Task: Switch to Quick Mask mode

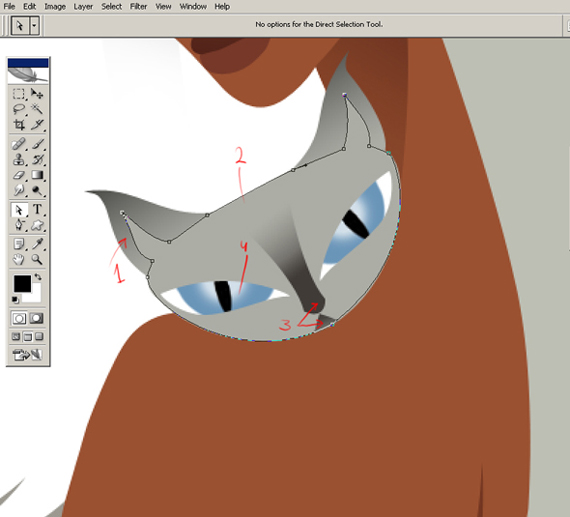Action: [36, 318]
